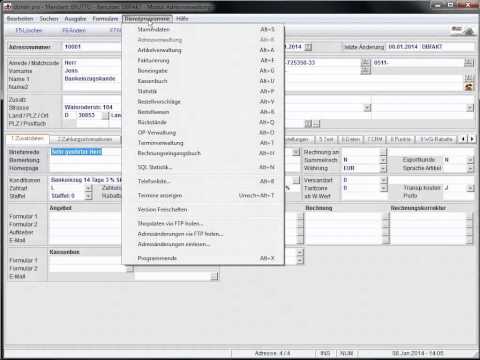The image size is (480, 360).
Task: Select Version Freischalten menu entry
Action: 204,210
